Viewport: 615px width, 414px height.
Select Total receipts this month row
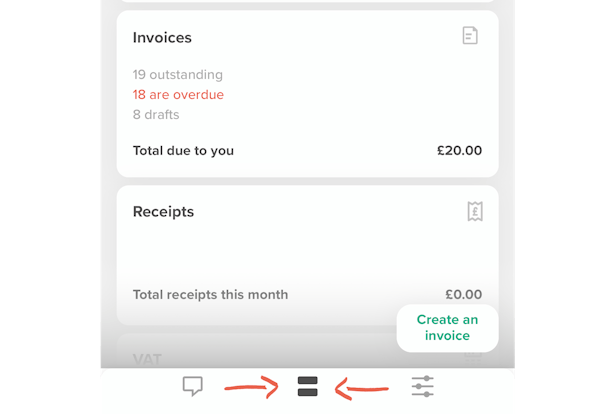pyautogui.click(x=307, y=294)
